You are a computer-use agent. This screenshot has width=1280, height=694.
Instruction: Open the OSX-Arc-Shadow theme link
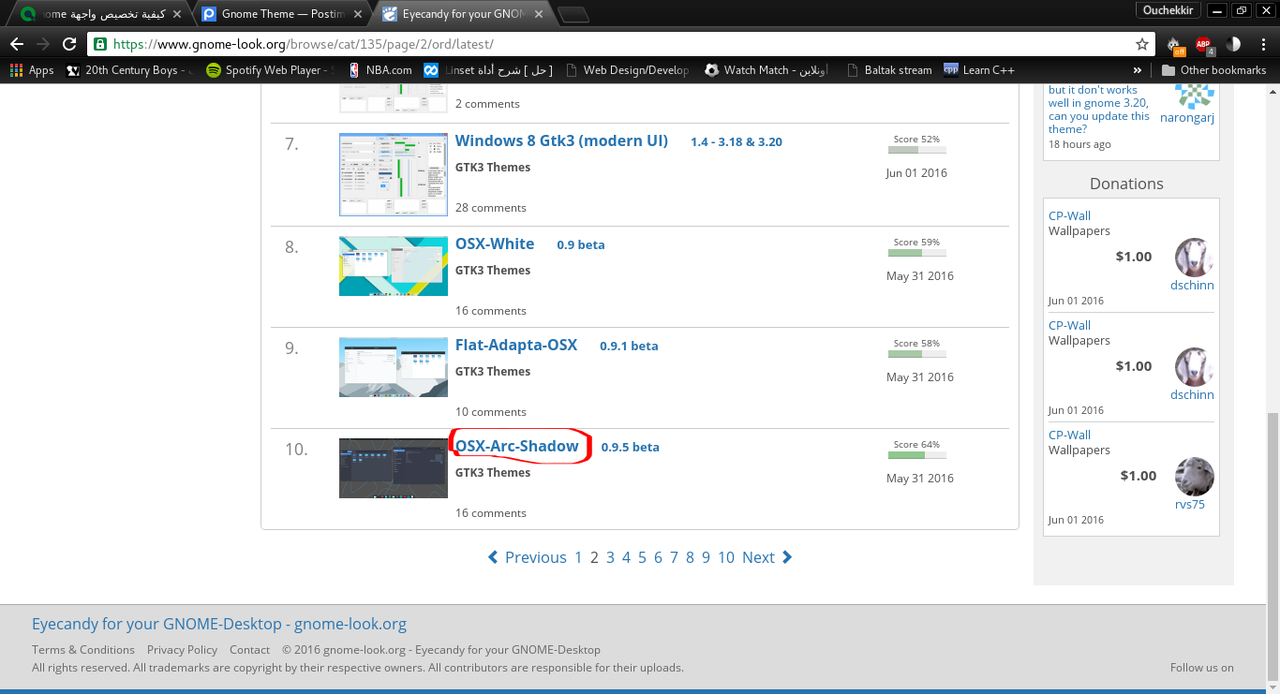click(517, 446)
